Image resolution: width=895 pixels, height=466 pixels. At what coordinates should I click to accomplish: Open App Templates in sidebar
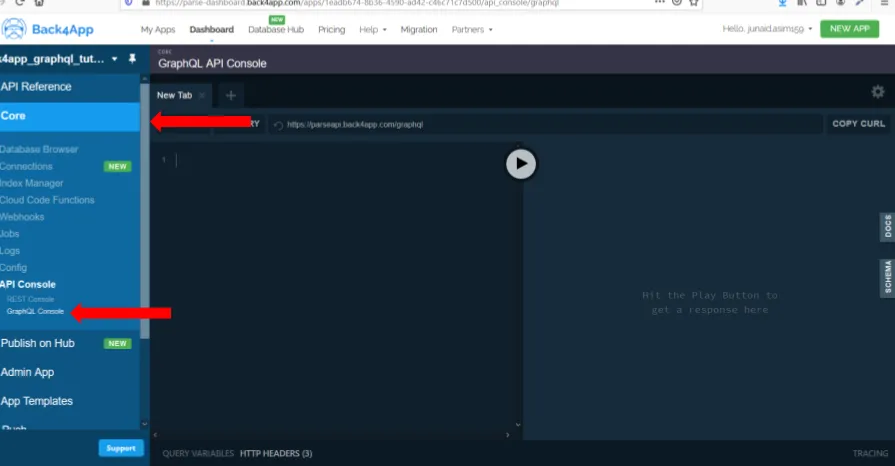click(37, 401)
